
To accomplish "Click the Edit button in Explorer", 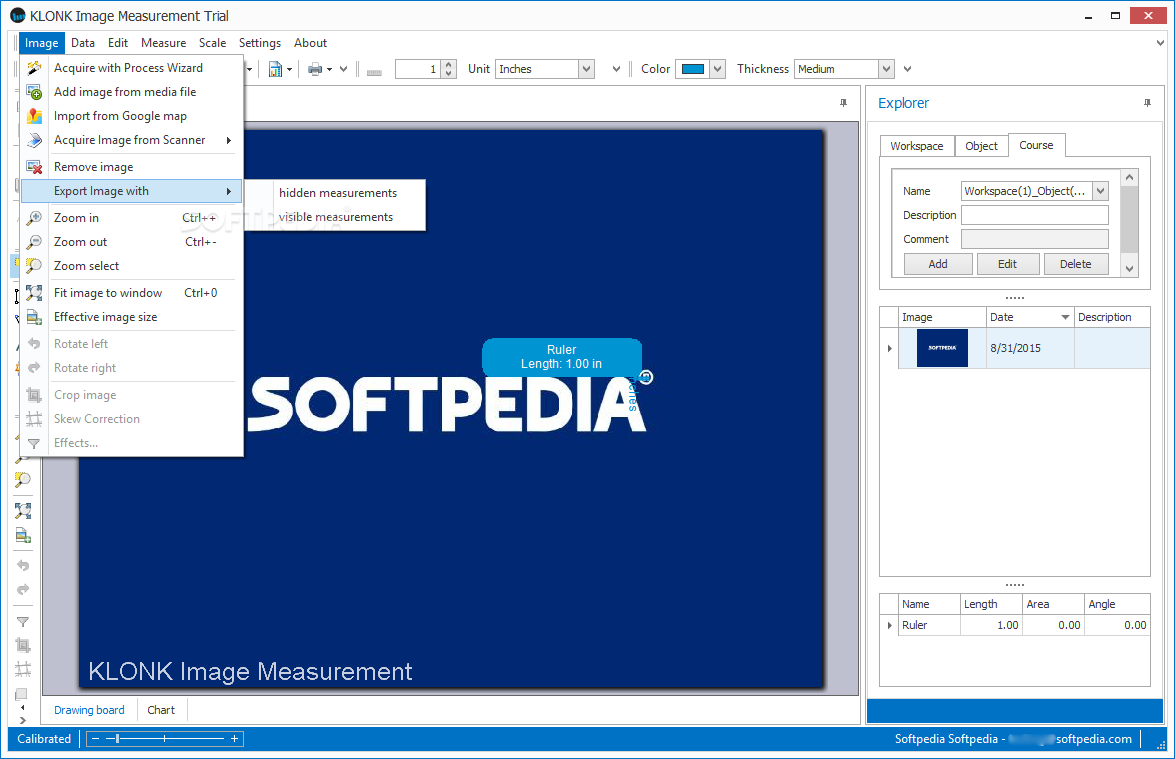I will click(x=1007, y=264).
